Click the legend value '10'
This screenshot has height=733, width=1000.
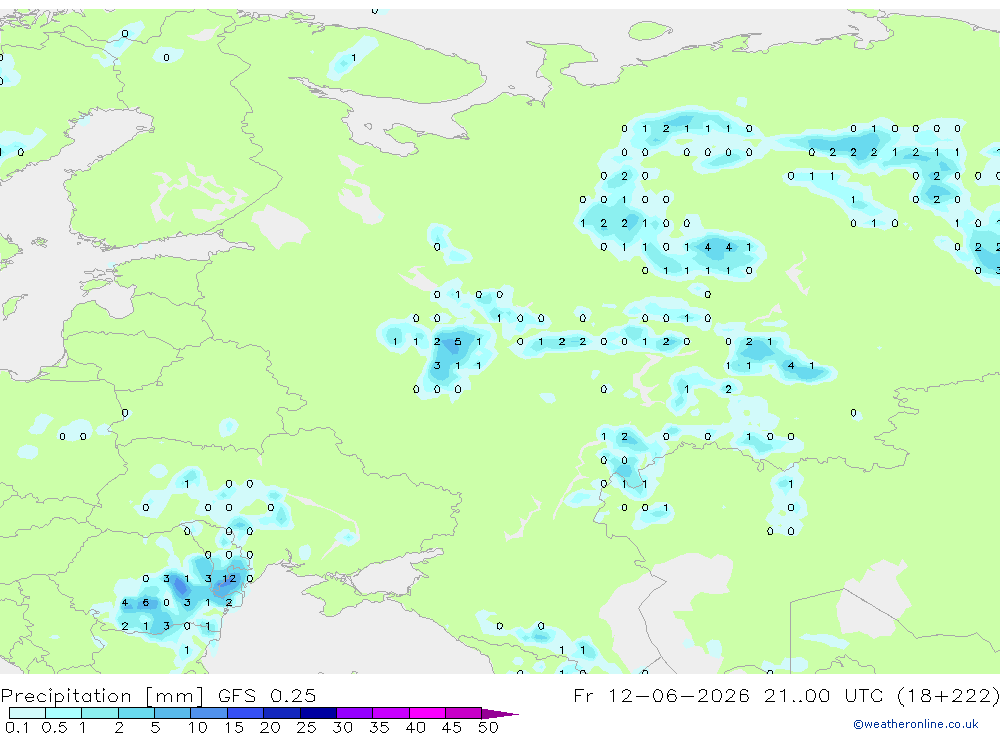coord(197,727)
